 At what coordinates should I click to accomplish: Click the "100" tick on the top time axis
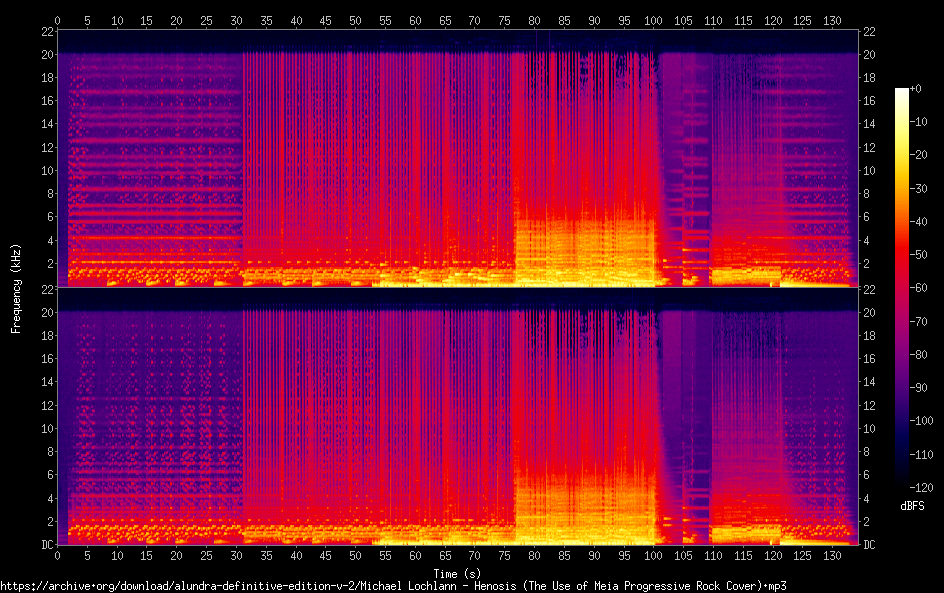coord(653,20)
